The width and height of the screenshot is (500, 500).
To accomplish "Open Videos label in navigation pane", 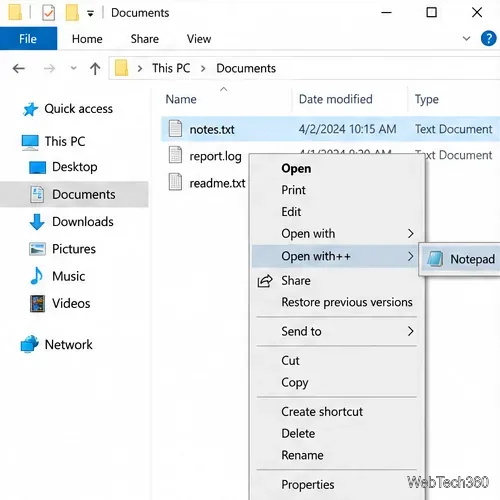I will point(71,304).
